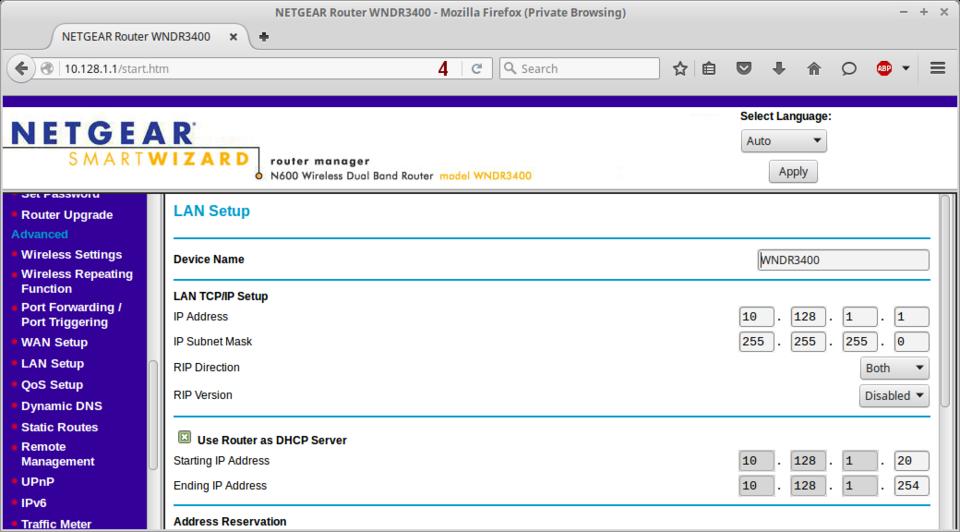Click the browser back arrow button
Viewport: 960px width, 532px height.
click(22, 68)
